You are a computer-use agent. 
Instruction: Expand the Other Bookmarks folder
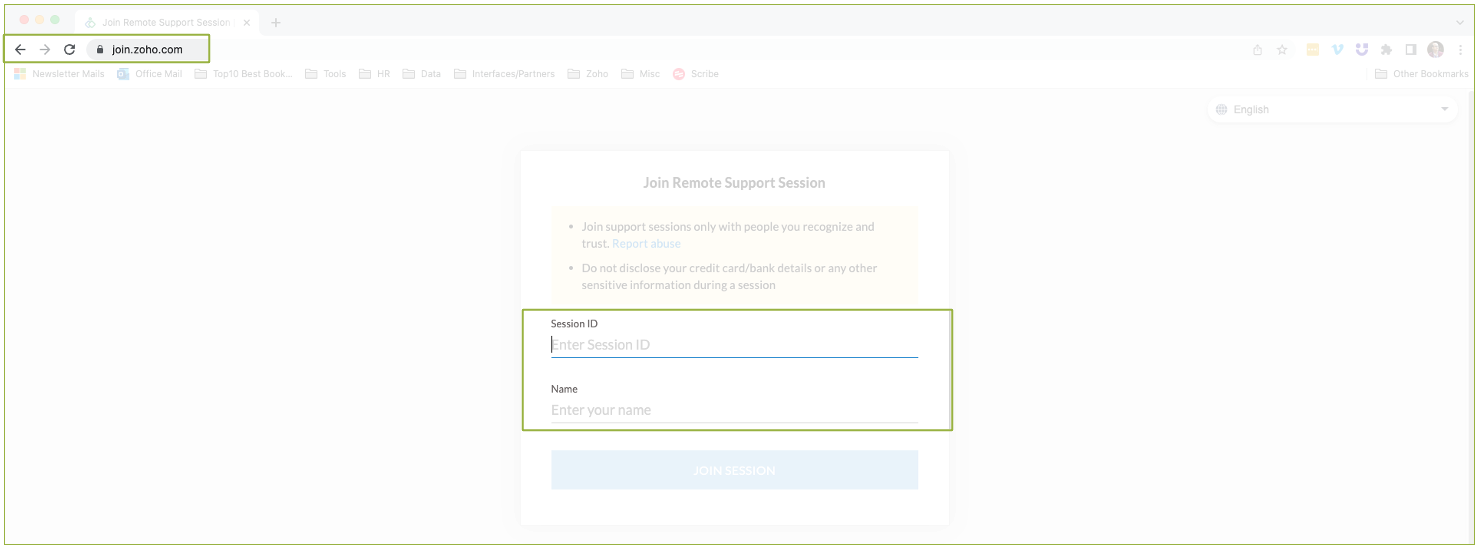click(1422, 74)
